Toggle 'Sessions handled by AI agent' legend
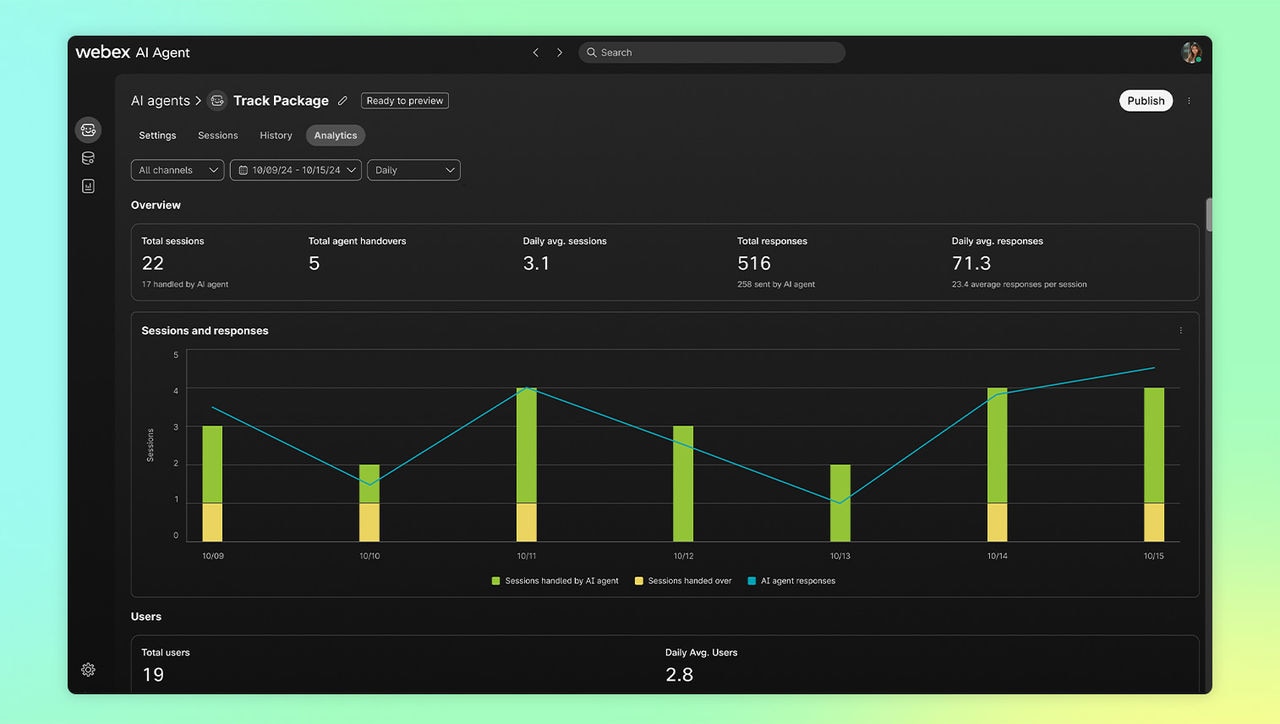The width and height of the screenshot is (1280, 724). (555, 581)
